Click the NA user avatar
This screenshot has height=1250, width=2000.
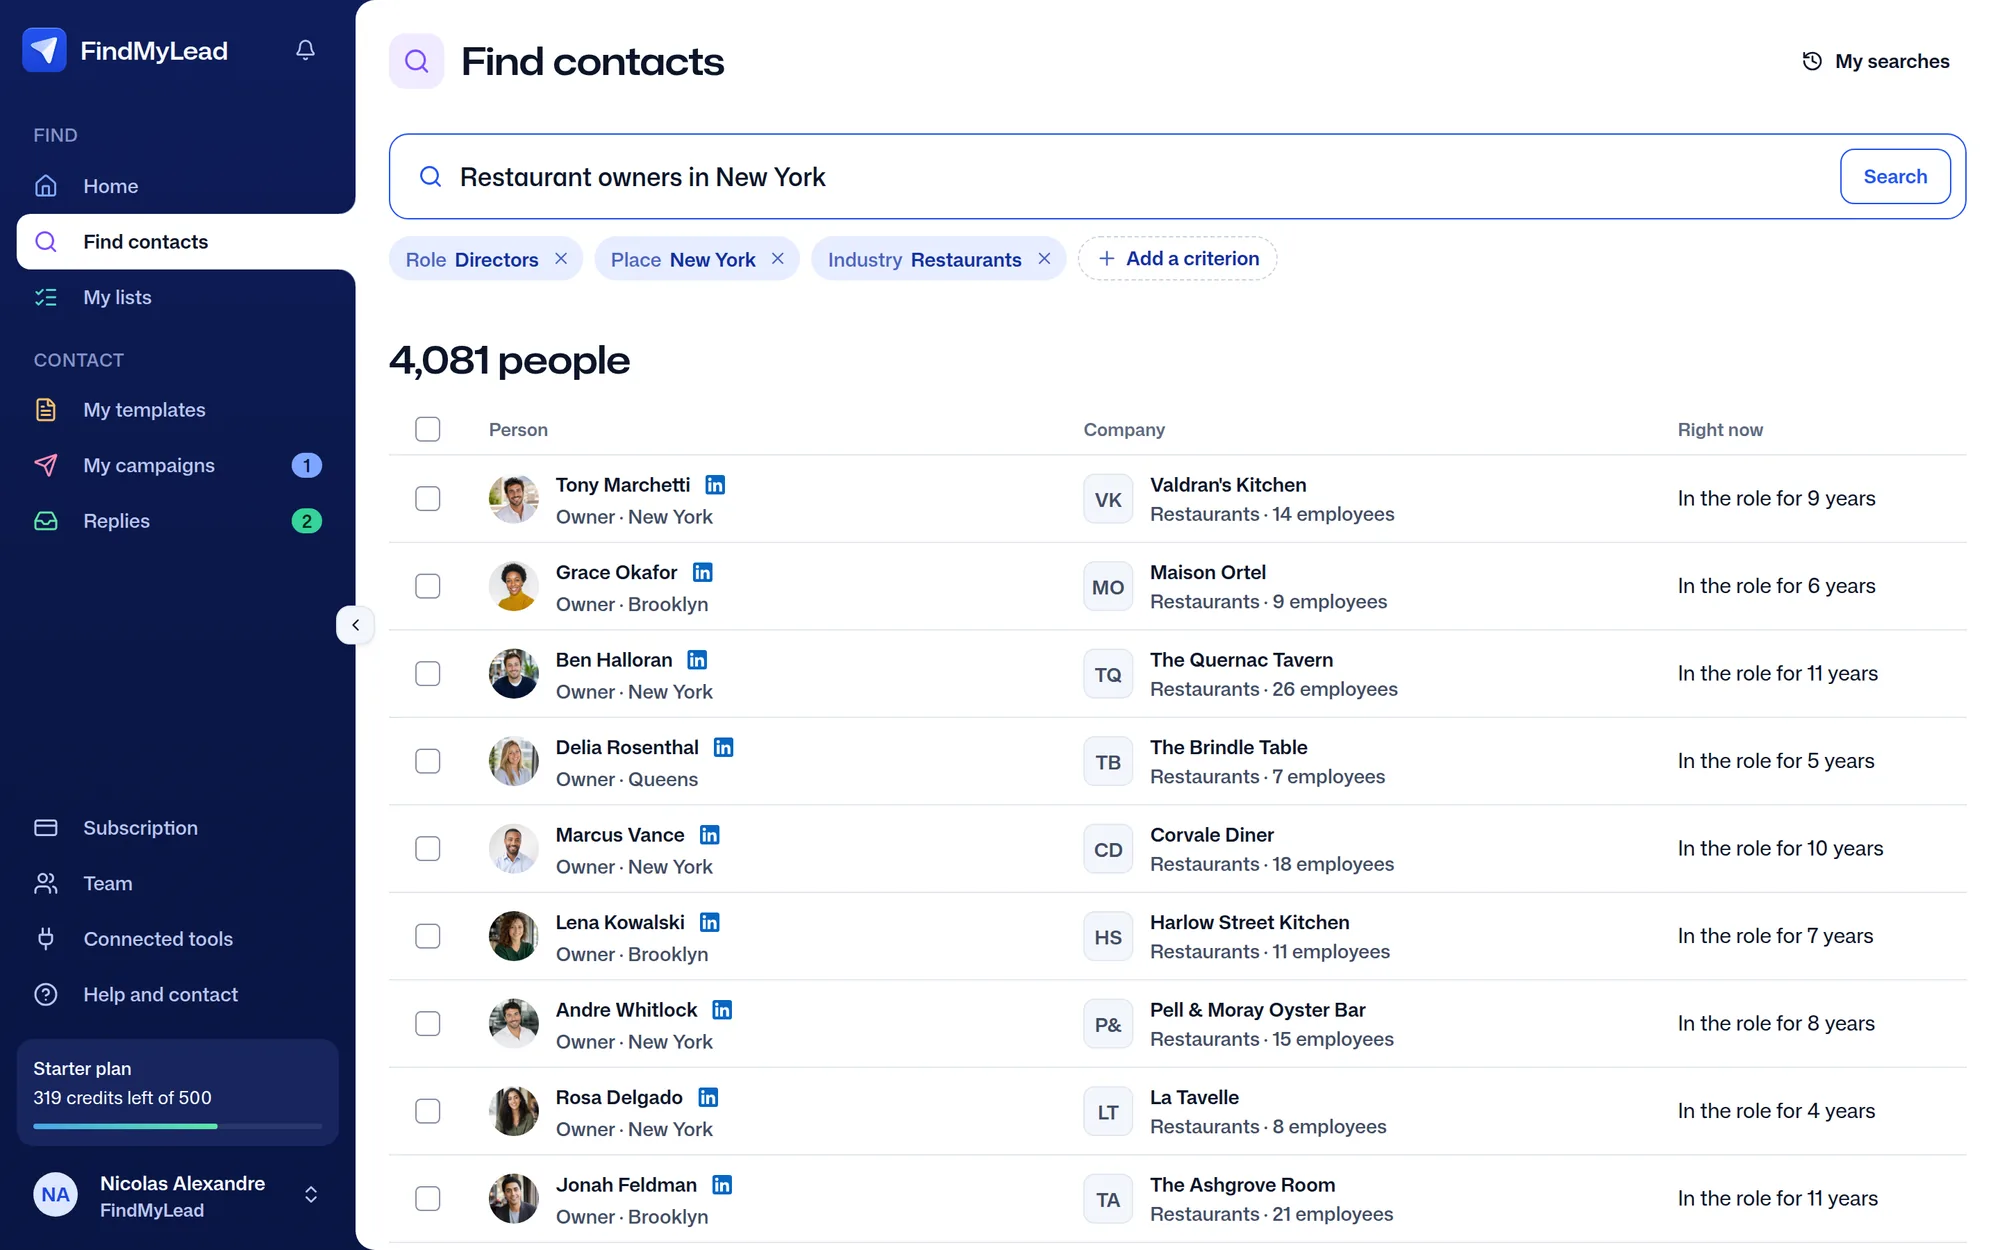[56, 1195]
